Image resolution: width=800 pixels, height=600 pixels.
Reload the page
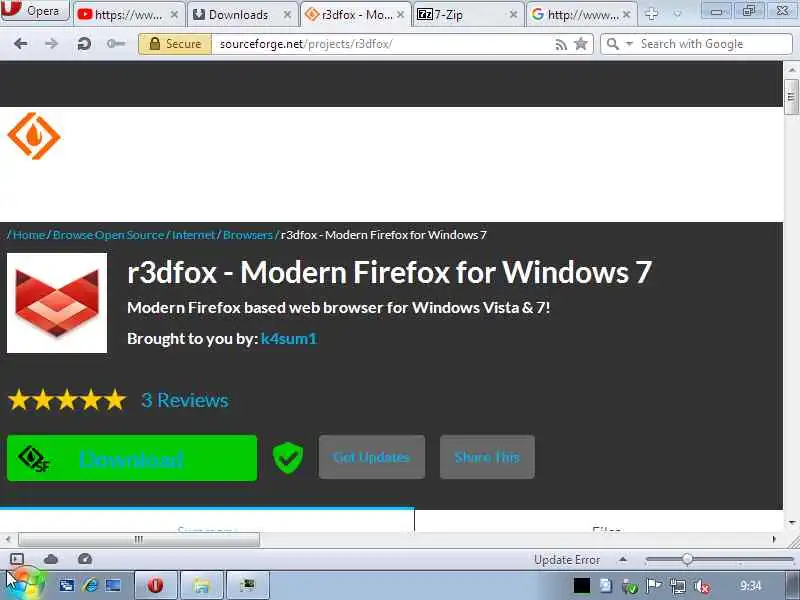[84, 44]
